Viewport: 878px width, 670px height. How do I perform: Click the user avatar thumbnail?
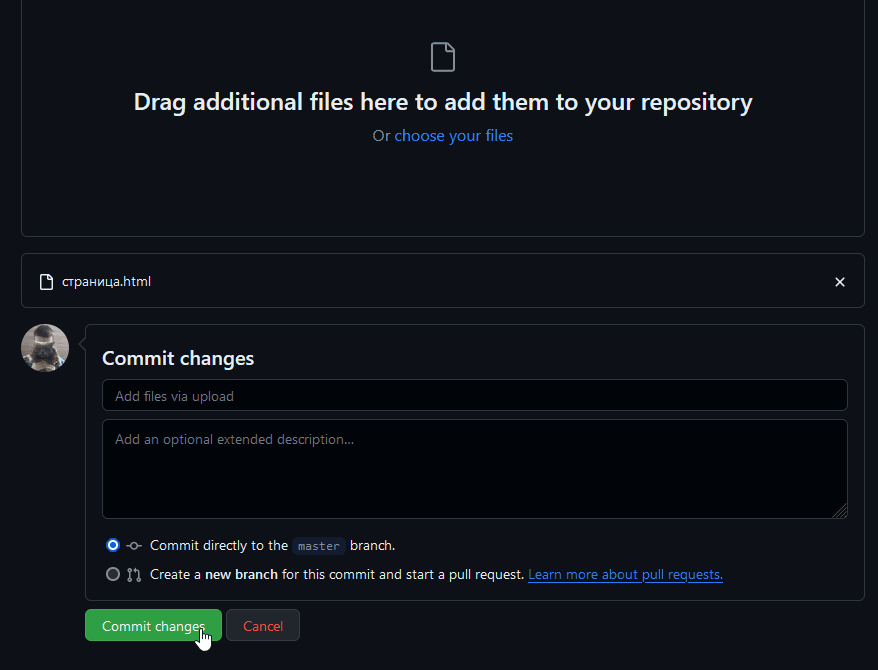[x=45, y=348]
